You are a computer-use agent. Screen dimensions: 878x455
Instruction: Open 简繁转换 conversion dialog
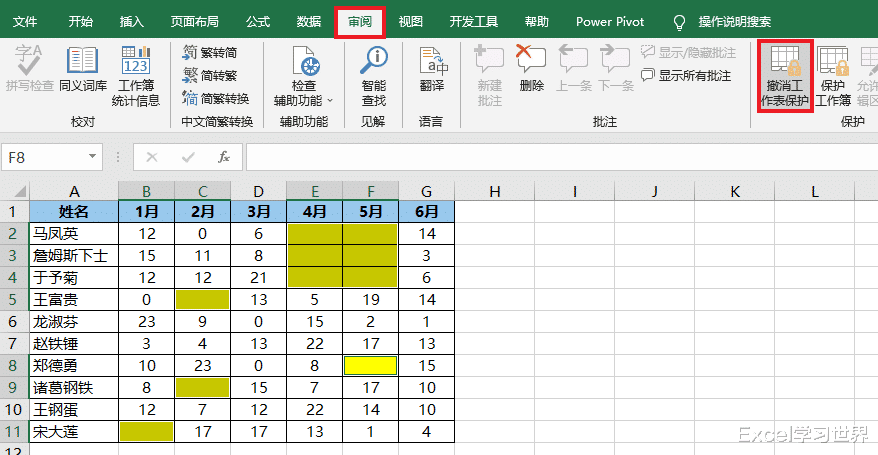point(216,98)
